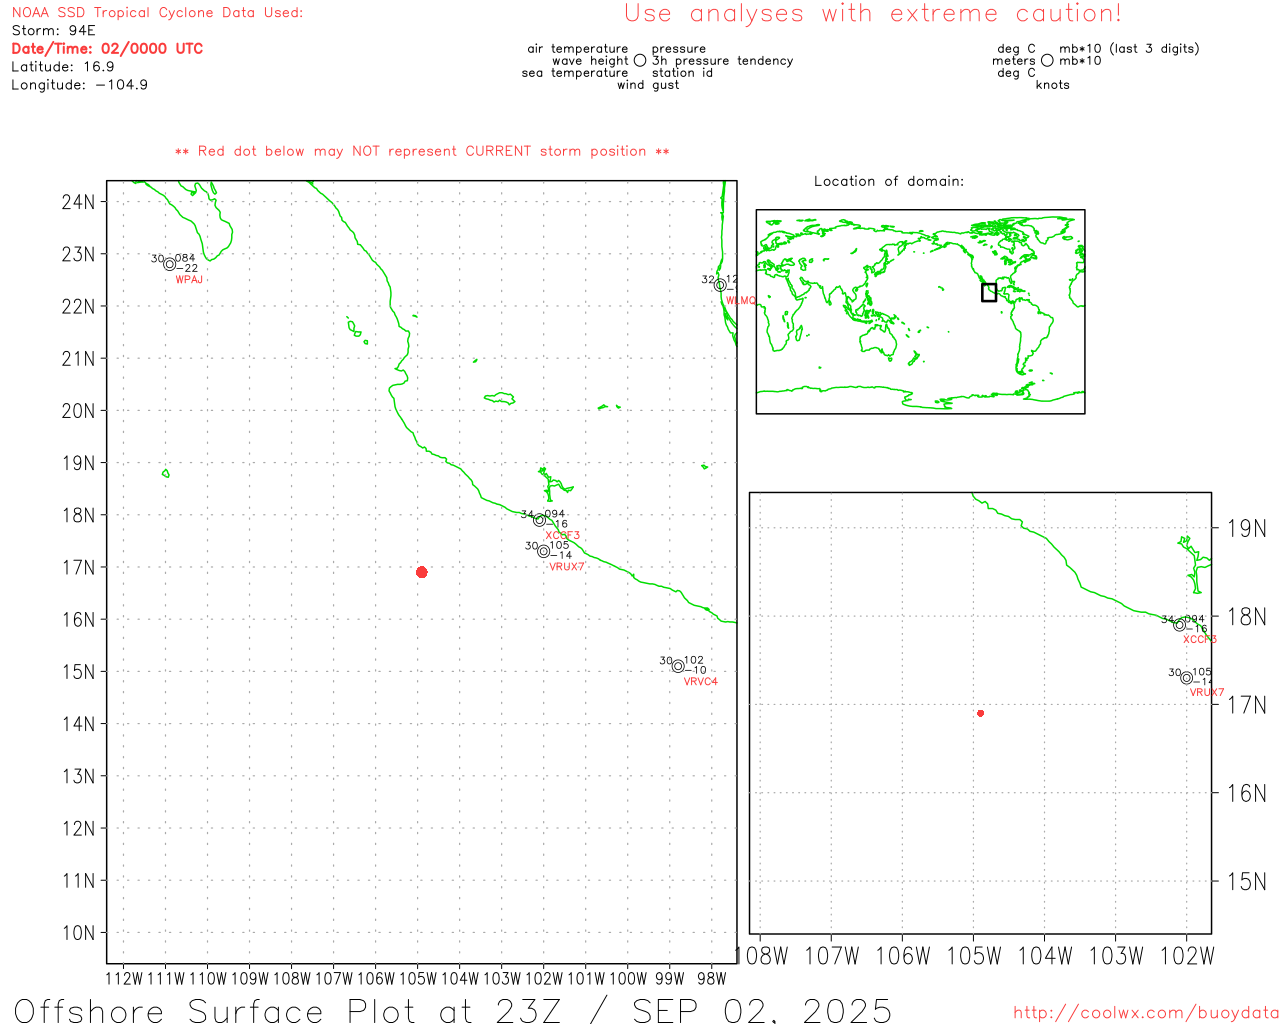Viewport: 1280px width, 1024px height.
Task: Click the 10N latitude label
Action: point(78,933)
